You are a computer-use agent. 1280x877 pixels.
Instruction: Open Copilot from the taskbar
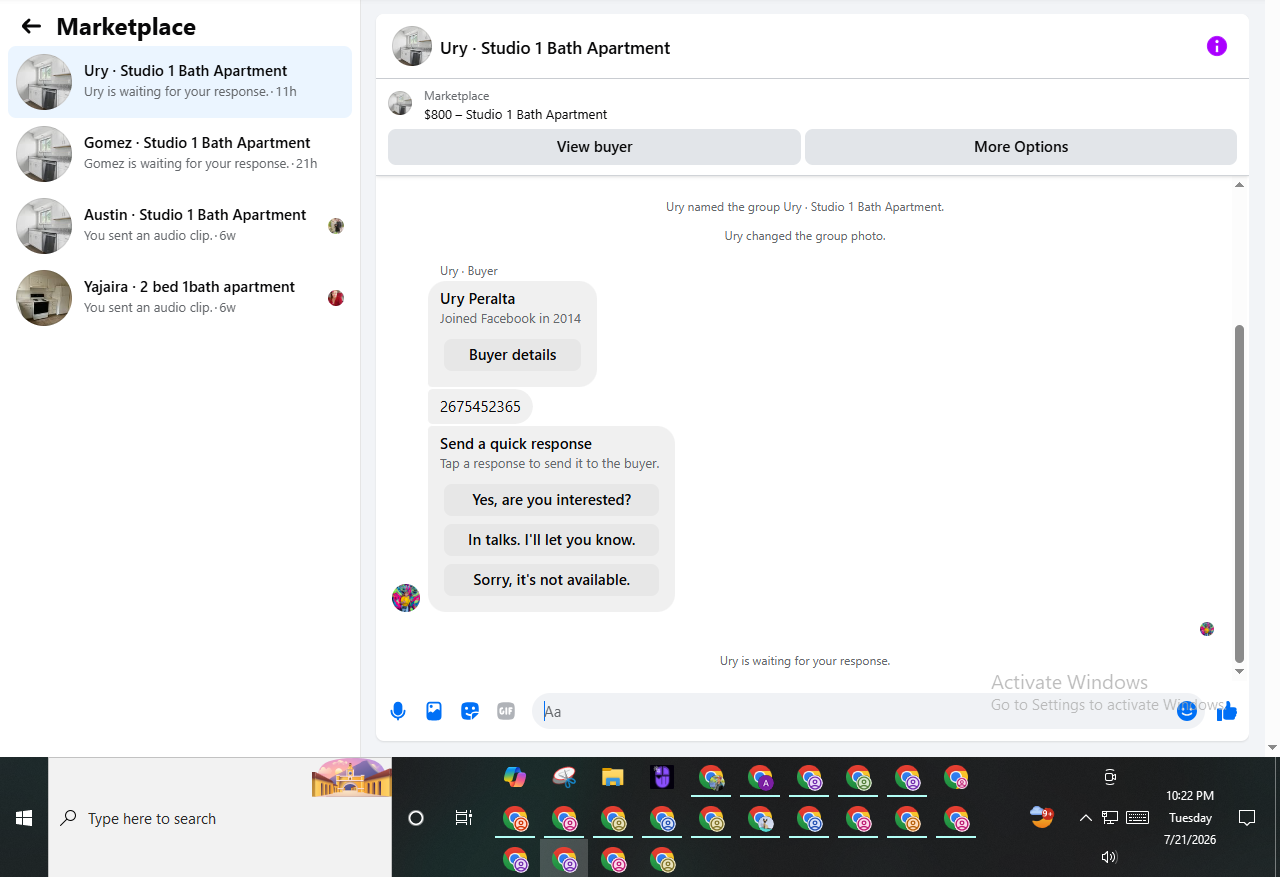[x=515, y=777]
